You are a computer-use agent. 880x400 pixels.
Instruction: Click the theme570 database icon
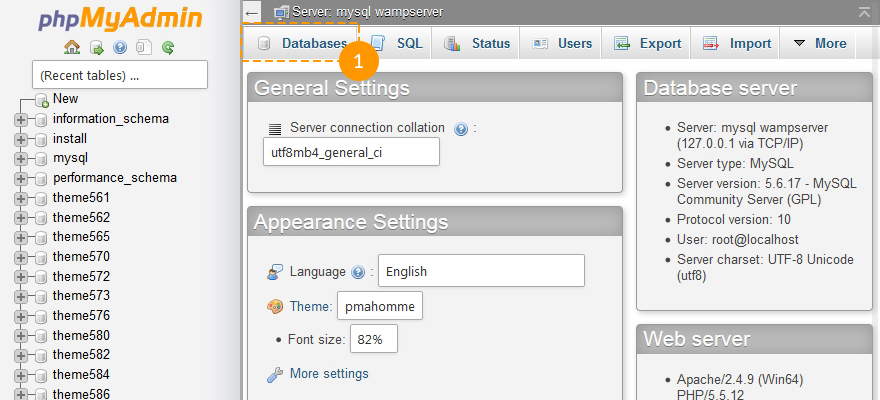click(x=41, y=258)
